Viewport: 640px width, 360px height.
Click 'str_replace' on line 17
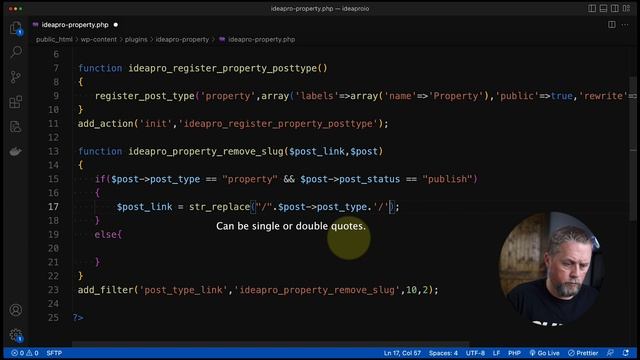click(220, 207)
